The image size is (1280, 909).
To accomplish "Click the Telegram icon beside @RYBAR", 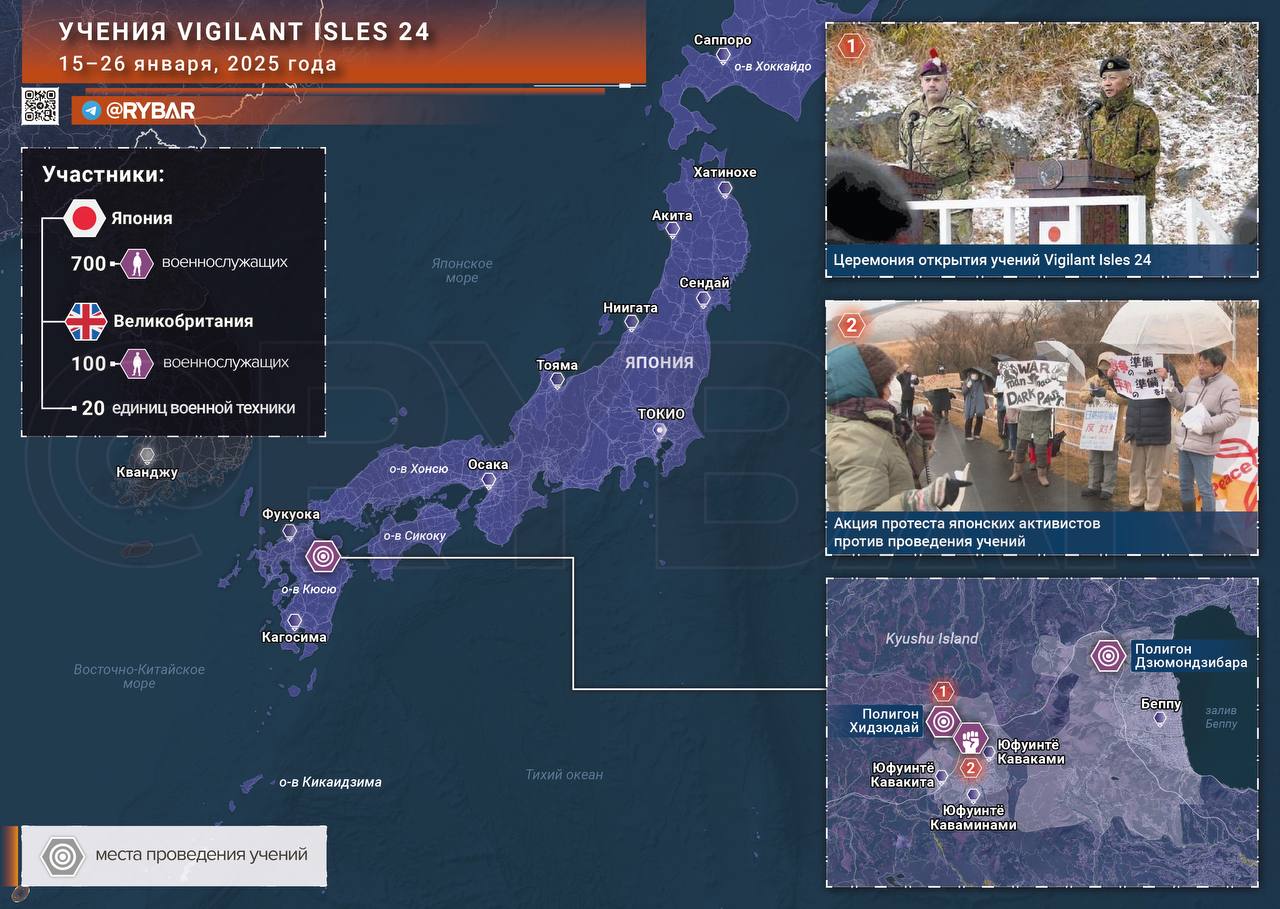I will pos(91,110).
